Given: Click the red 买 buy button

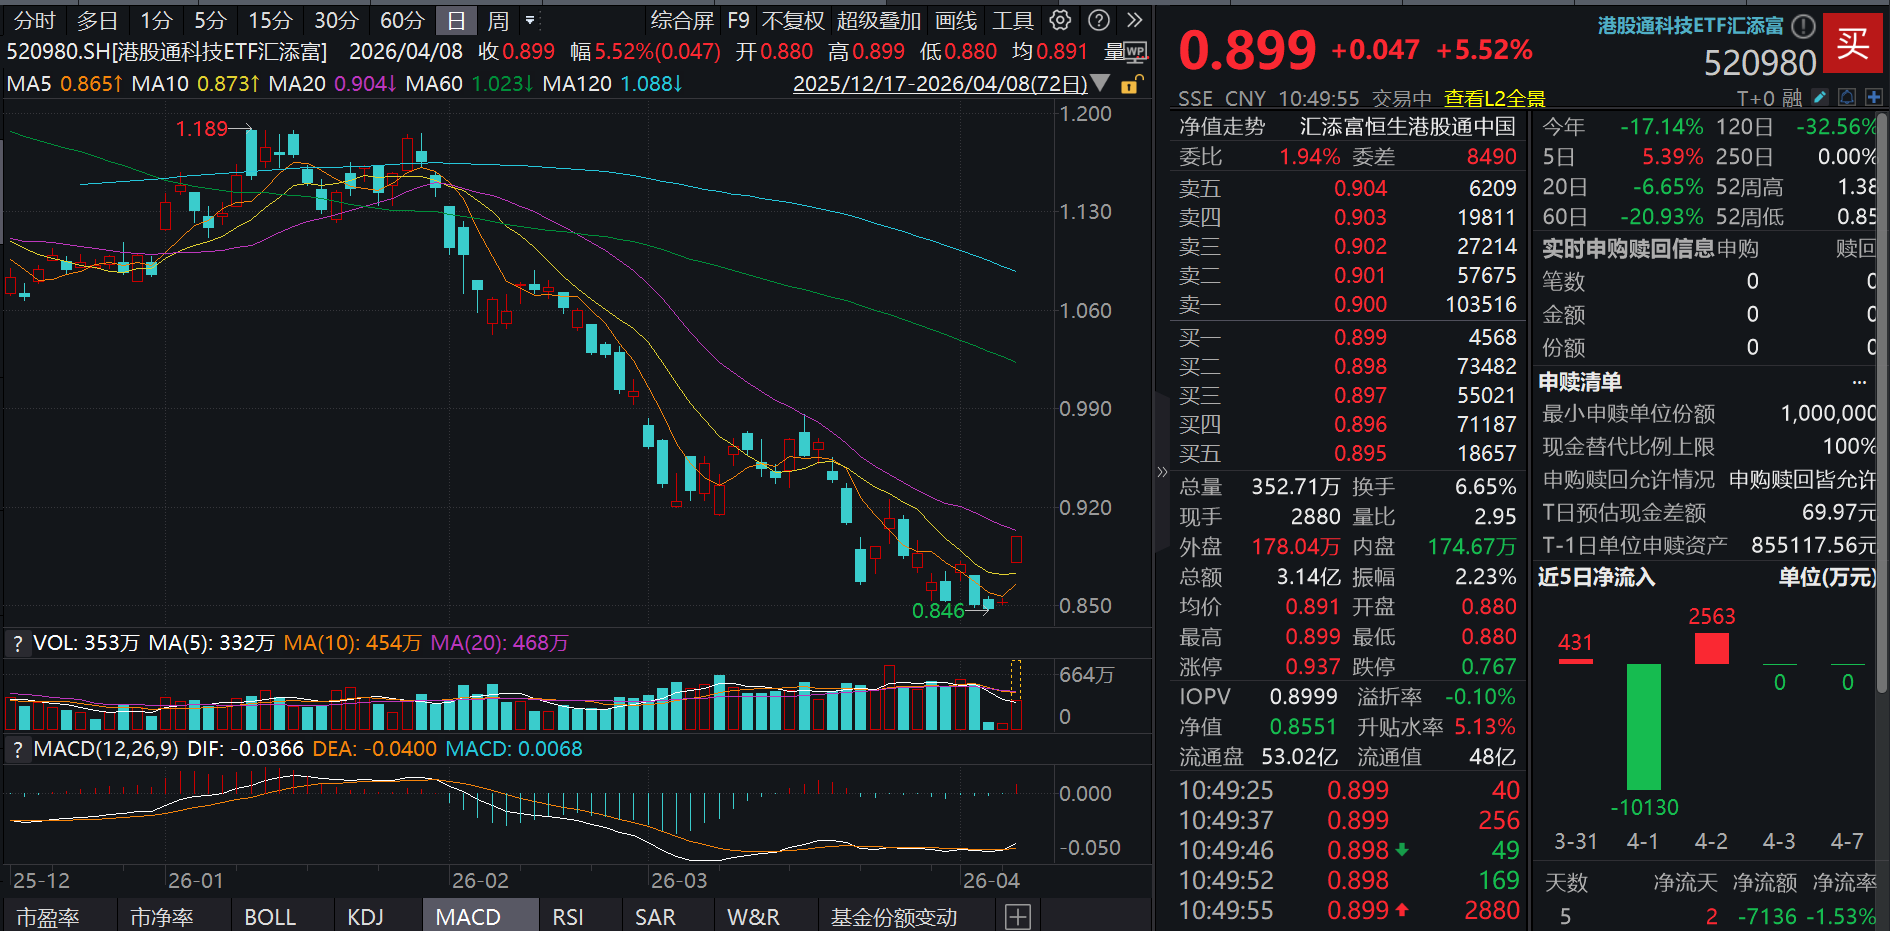Looking at the screenshot, I should 1852,43.
